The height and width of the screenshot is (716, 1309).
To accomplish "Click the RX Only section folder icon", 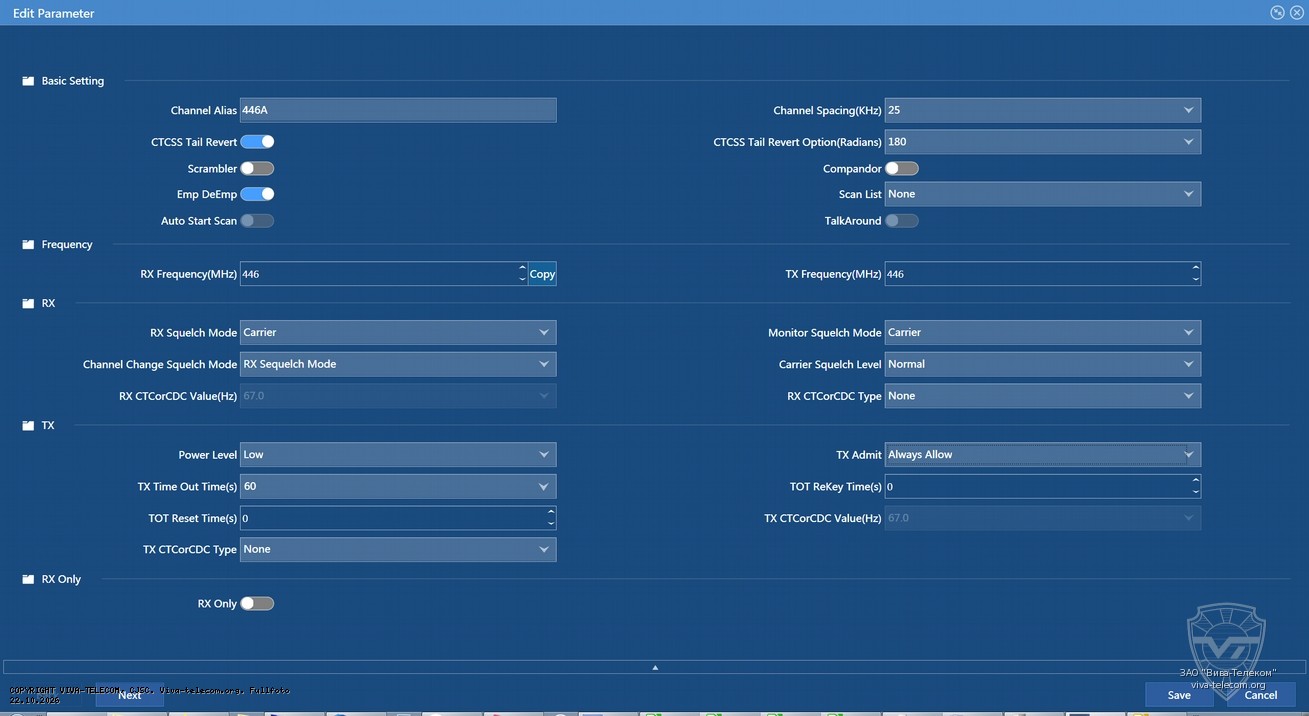I will coord(28,580).
